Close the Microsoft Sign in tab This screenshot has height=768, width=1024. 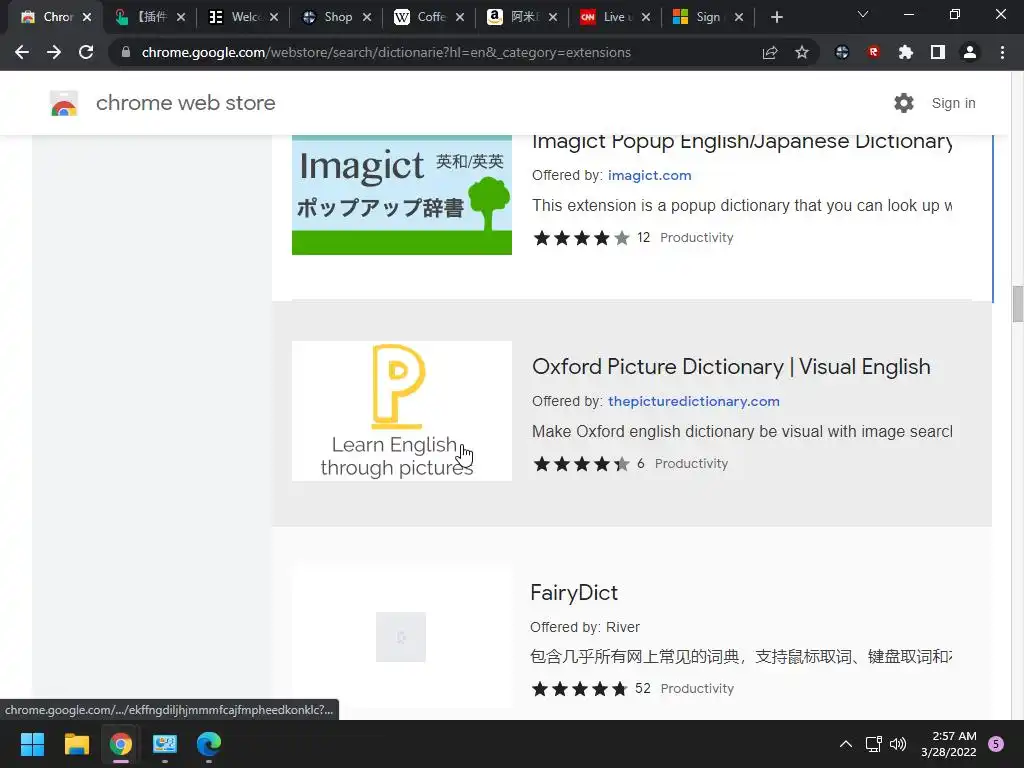click(739, 18)
